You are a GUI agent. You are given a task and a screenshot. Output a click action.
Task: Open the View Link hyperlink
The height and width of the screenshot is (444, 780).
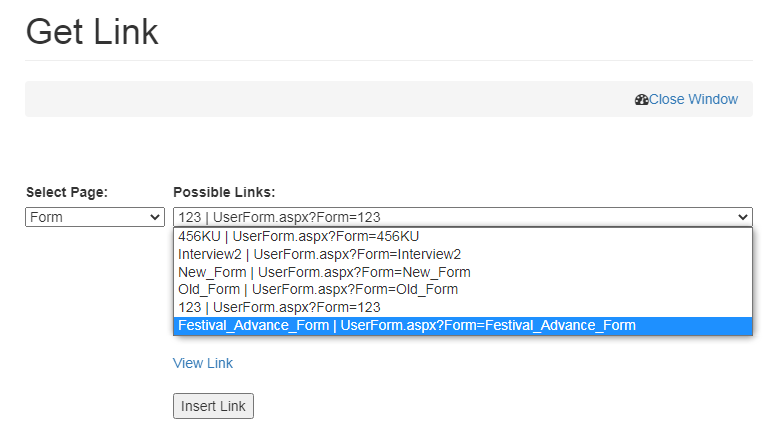tap(203, 363)
